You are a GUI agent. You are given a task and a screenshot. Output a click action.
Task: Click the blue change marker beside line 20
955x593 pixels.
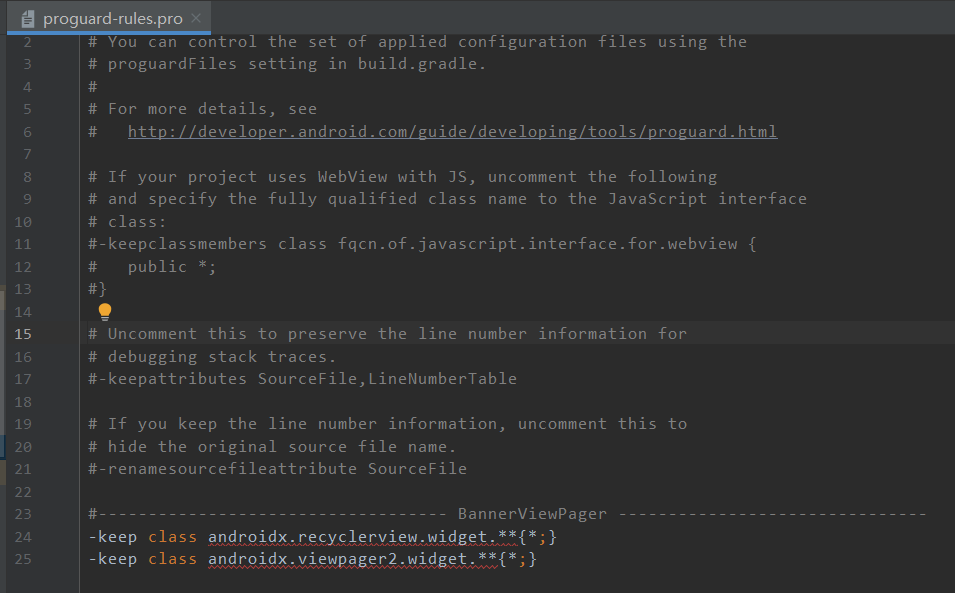pos(2,446)
